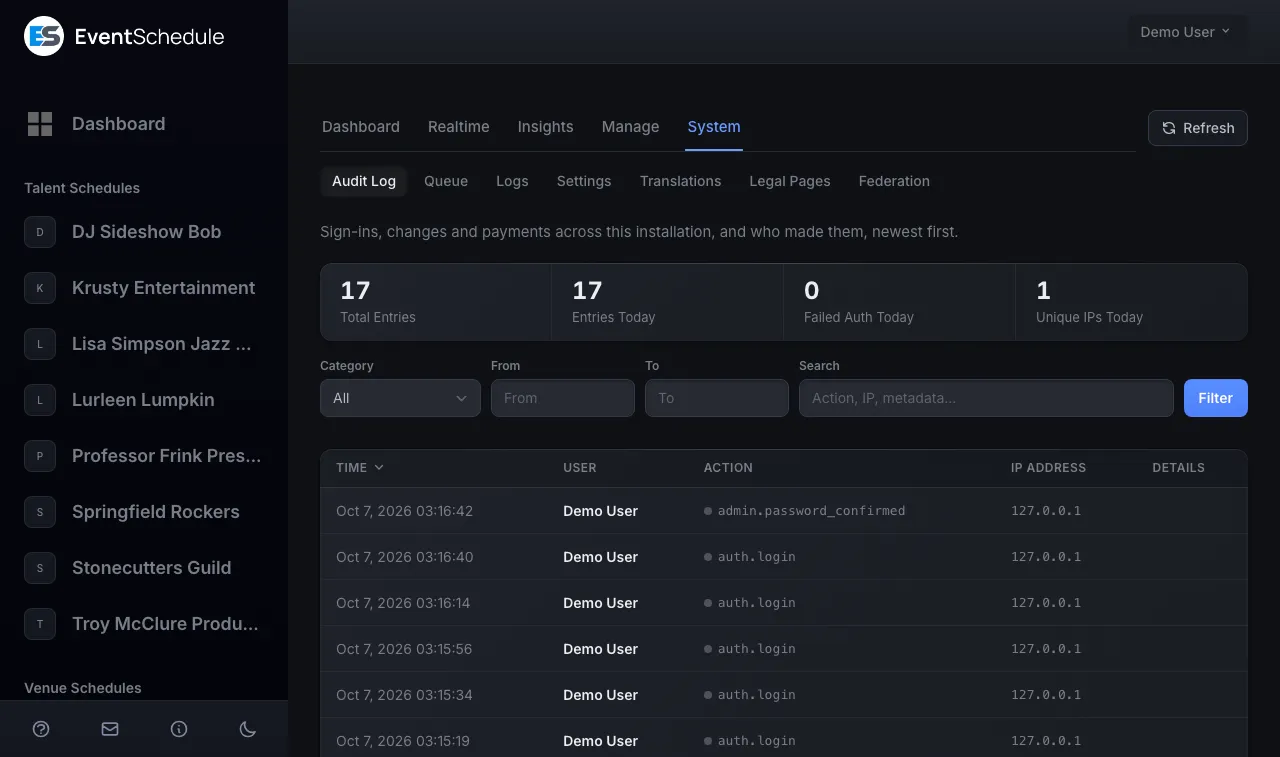Switch to the Insights tab
1280x757 pixels.
tap(545, 127)
